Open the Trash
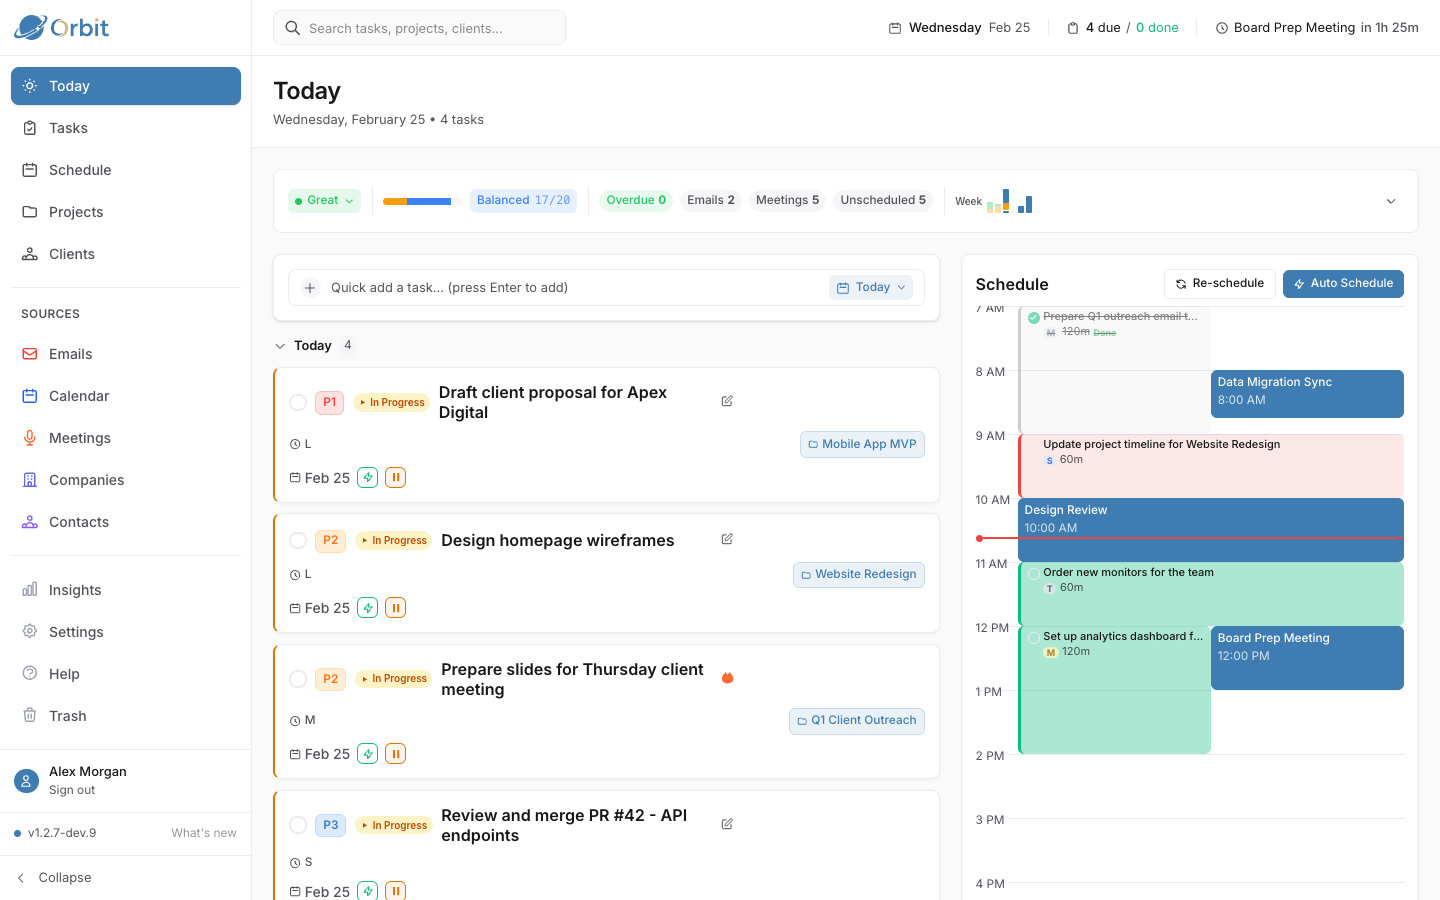Viewport: 1440px width, 900px height. (x=65, y=715)
